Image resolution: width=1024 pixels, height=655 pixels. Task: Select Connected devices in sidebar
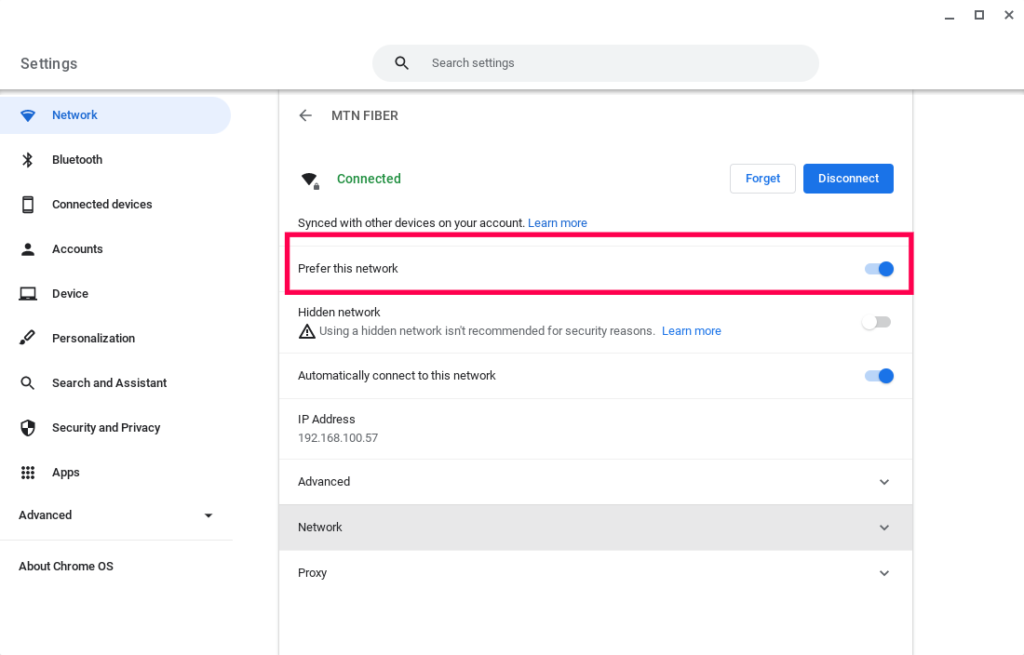tap(115, 204)
